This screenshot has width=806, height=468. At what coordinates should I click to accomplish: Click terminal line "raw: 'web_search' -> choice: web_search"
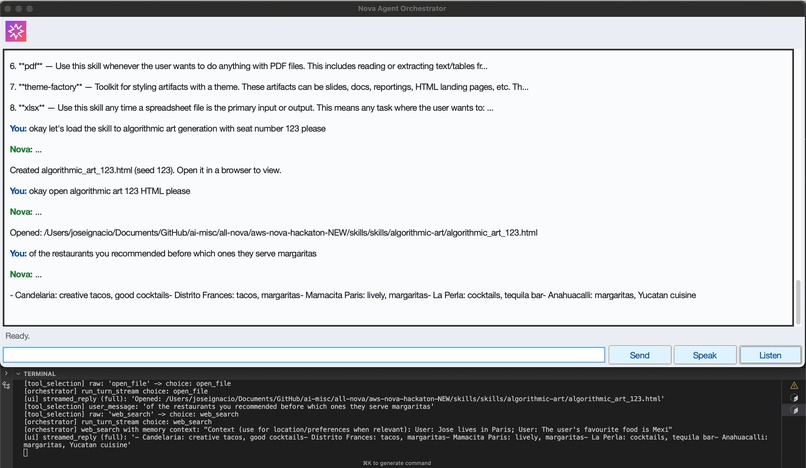131,415
